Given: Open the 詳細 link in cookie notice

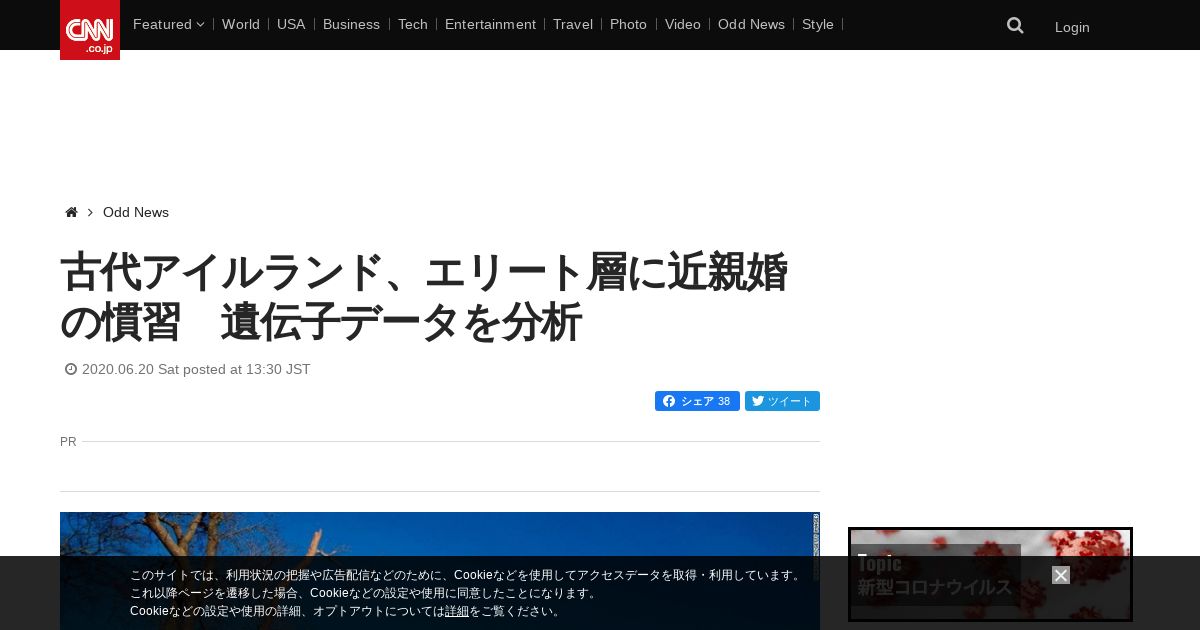Looking at the screenshot, I should click(457, 611).
